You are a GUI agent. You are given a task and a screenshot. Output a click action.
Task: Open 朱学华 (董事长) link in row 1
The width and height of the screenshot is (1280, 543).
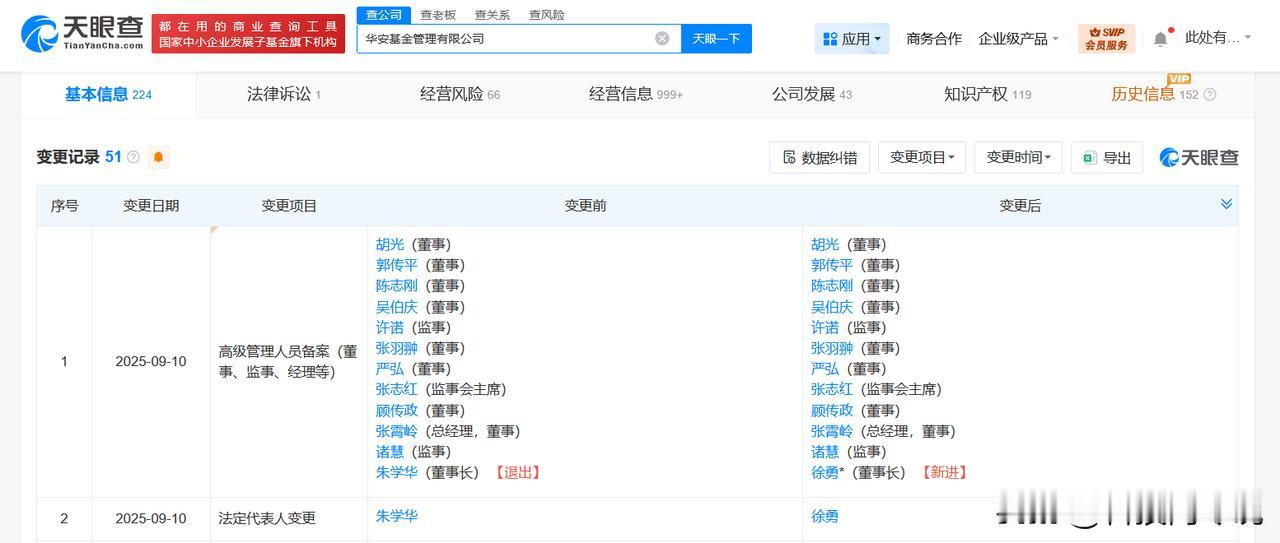point(397,472)
